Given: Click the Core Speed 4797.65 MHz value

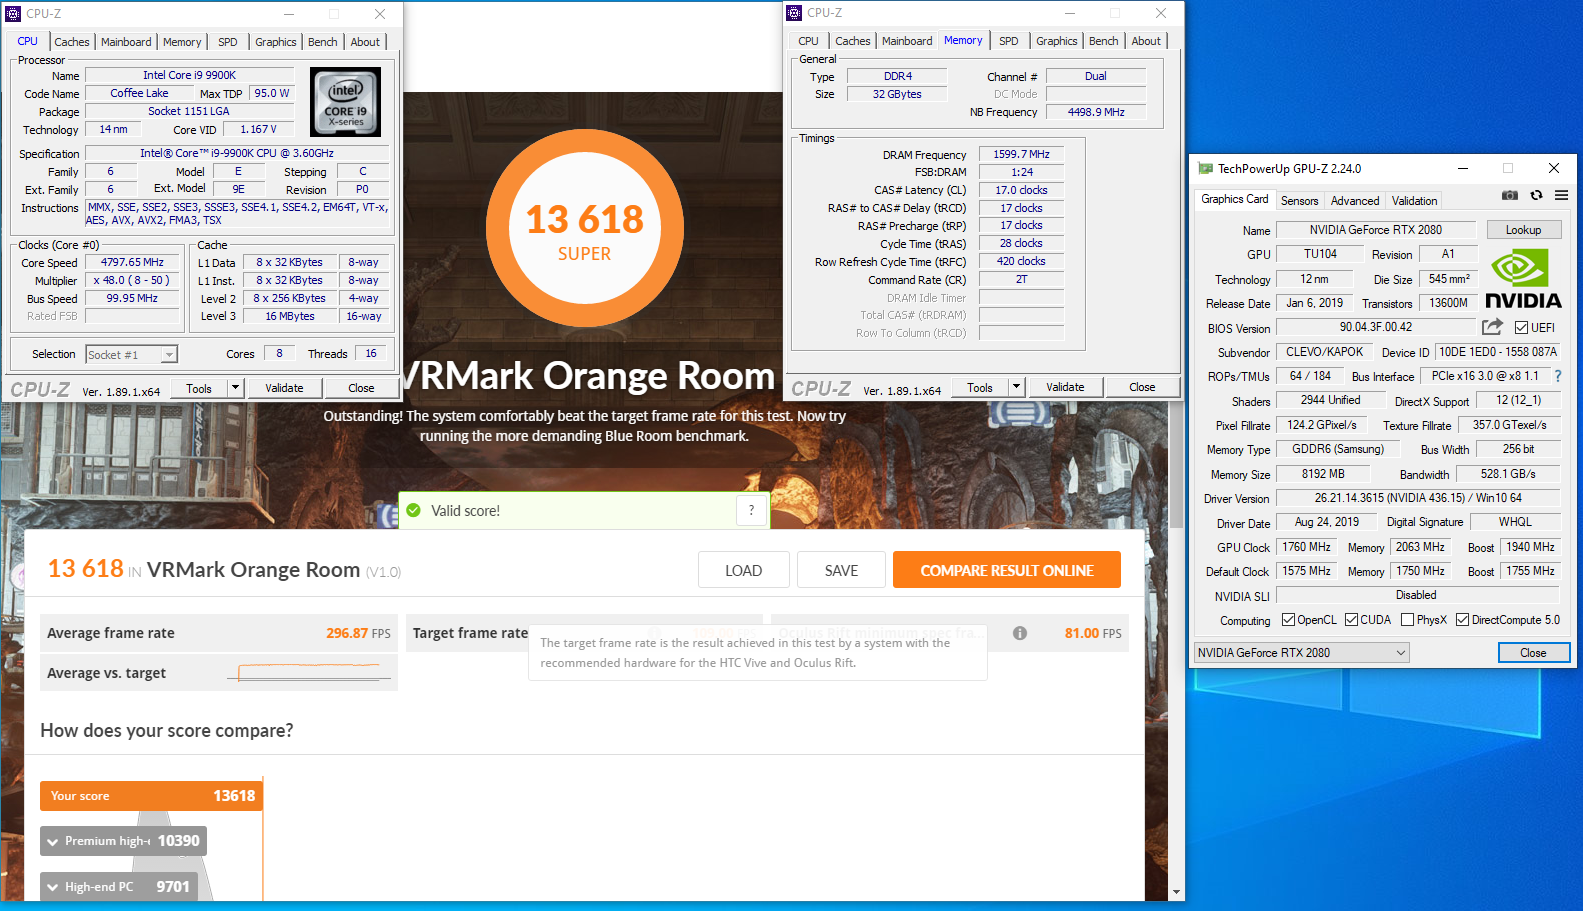Looking at the screenshot, I should point(132,262).
